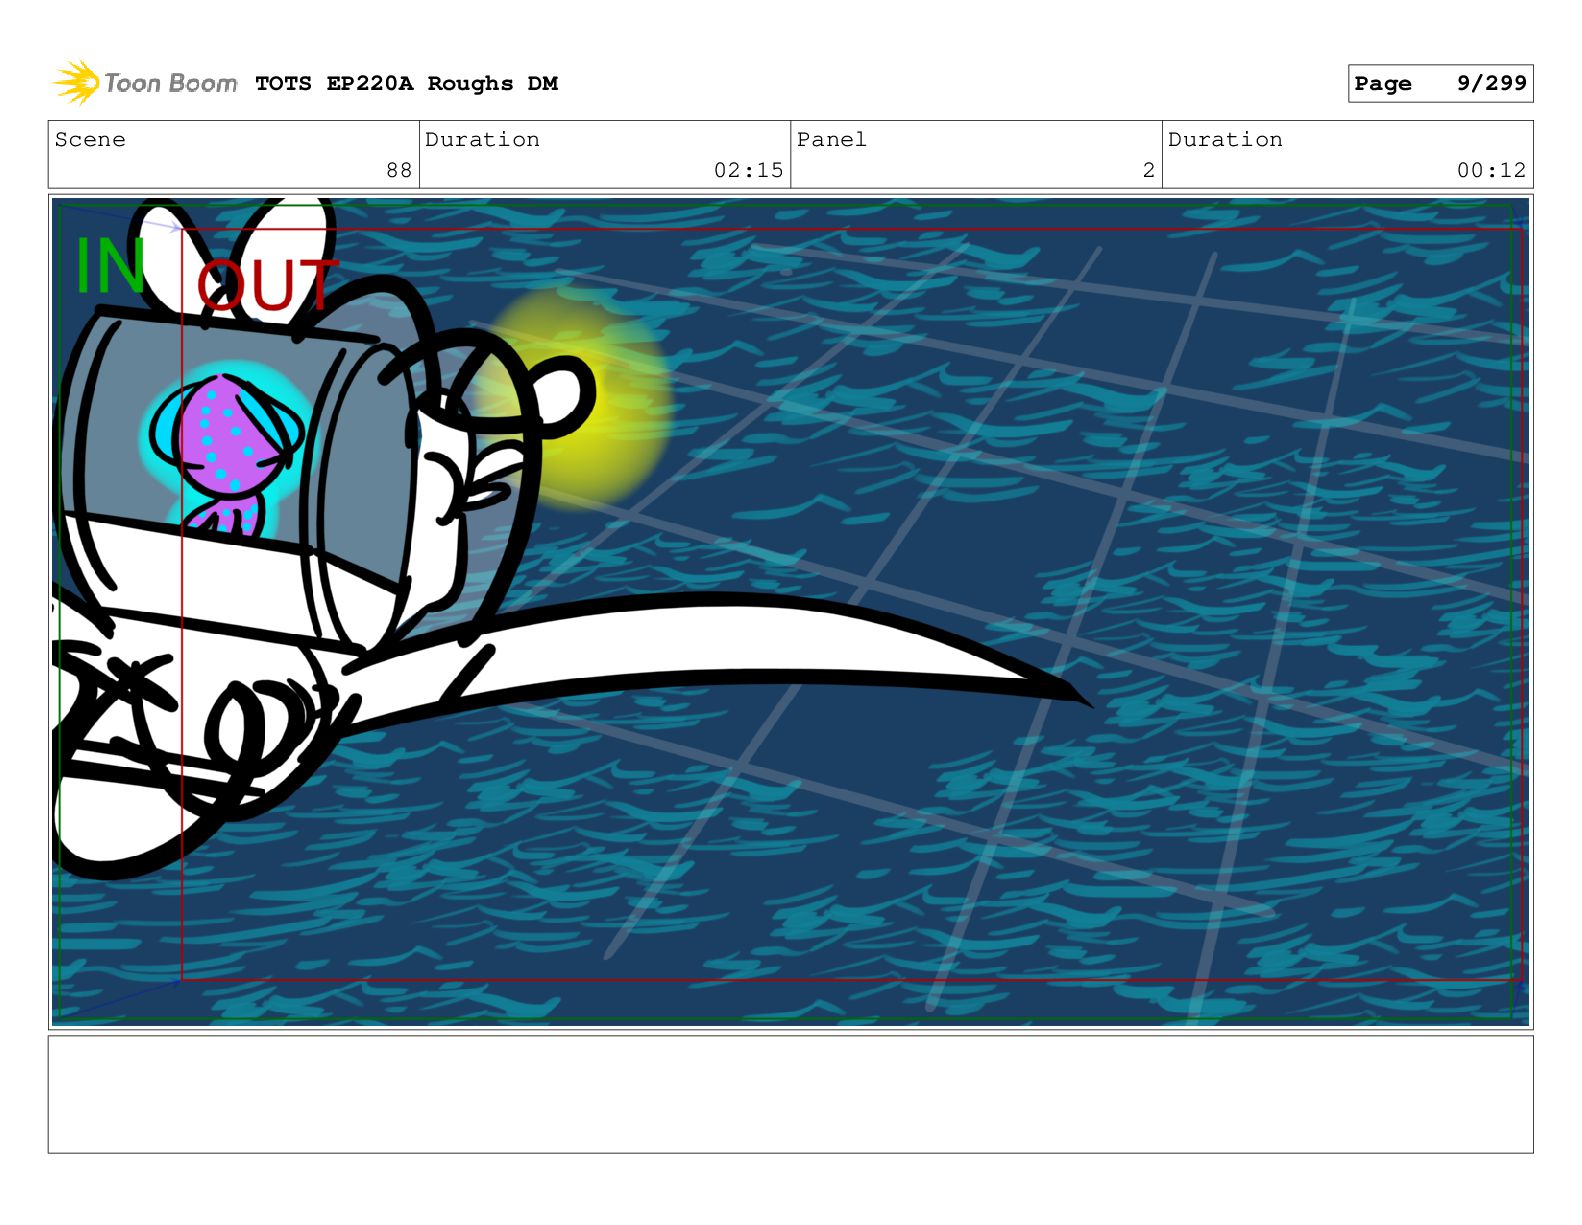Click the empty notes box below the panel
The height and width of the screenshot is (1225, 1582).
(790, 1094)
